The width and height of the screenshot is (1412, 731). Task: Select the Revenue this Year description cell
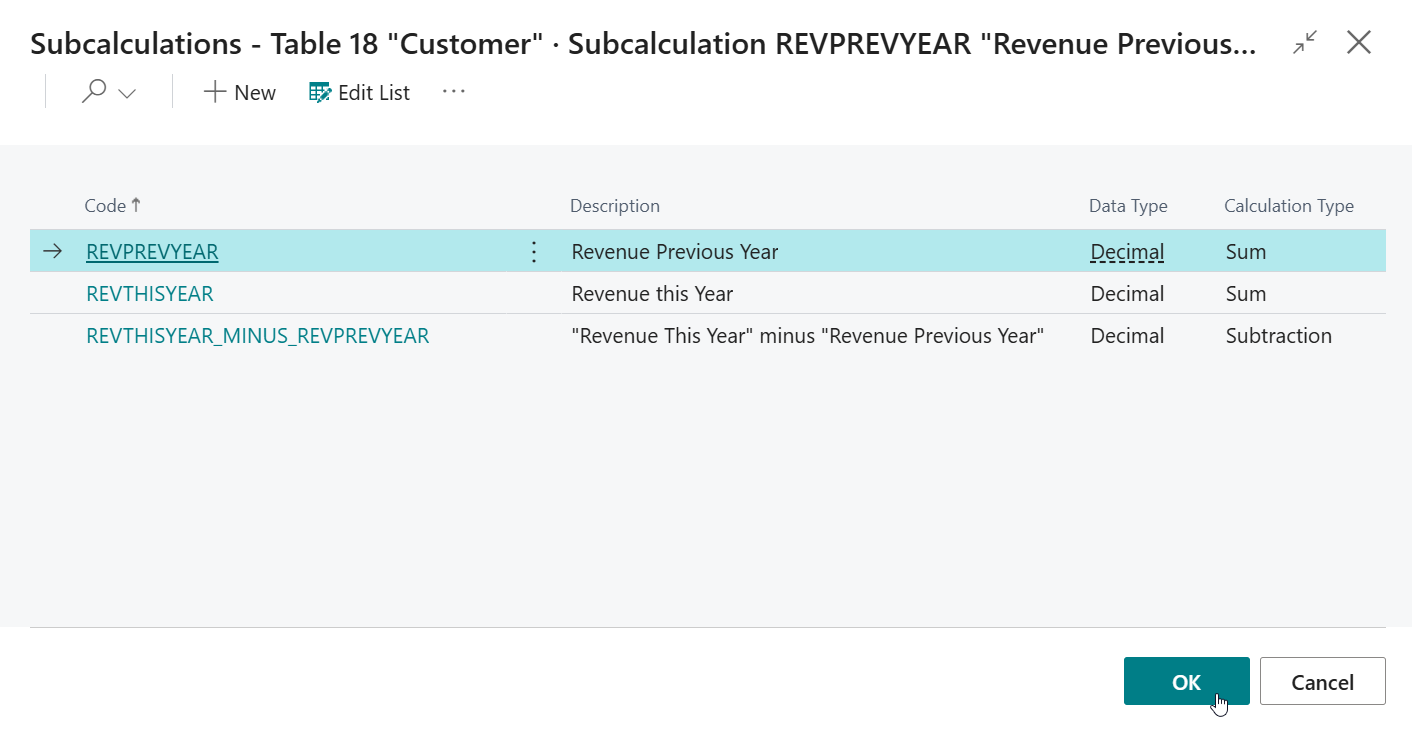click(x=652, y=294)
